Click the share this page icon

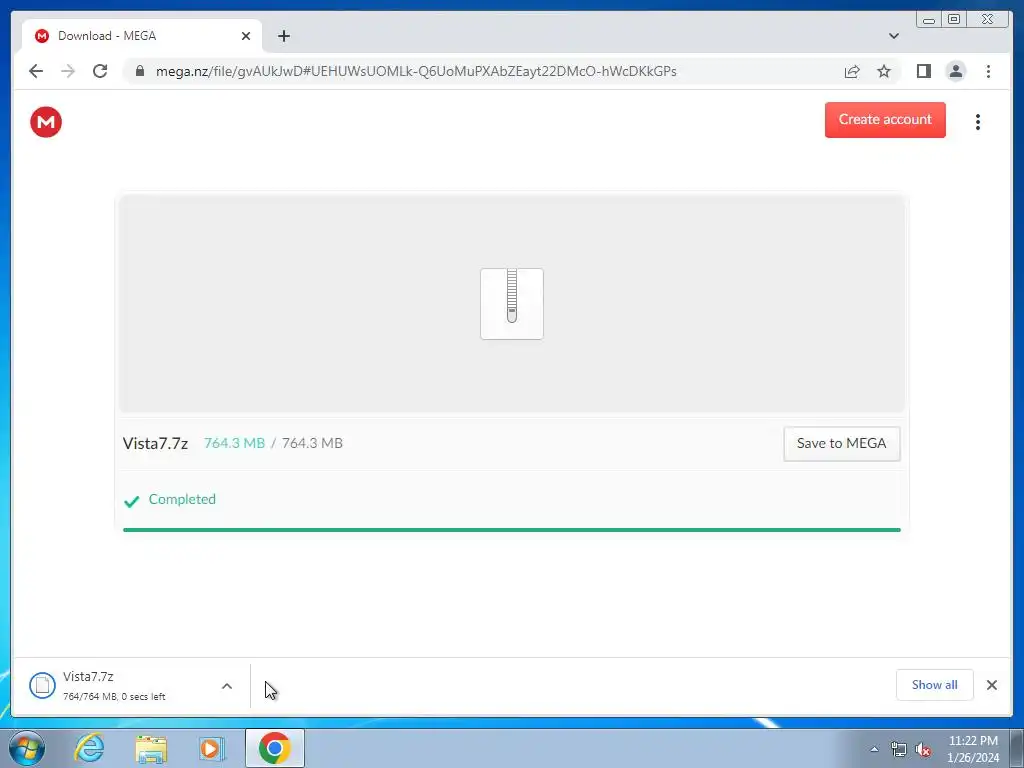pyautogui.click(x=852, y=71)
